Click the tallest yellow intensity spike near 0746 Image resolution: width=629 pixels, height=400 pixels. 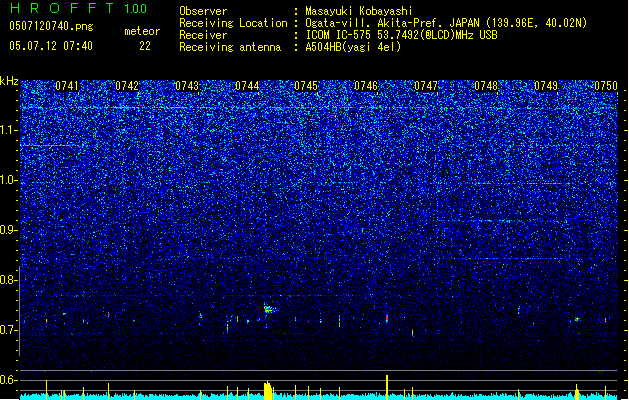pyautogui.click(x=387, y=387)
